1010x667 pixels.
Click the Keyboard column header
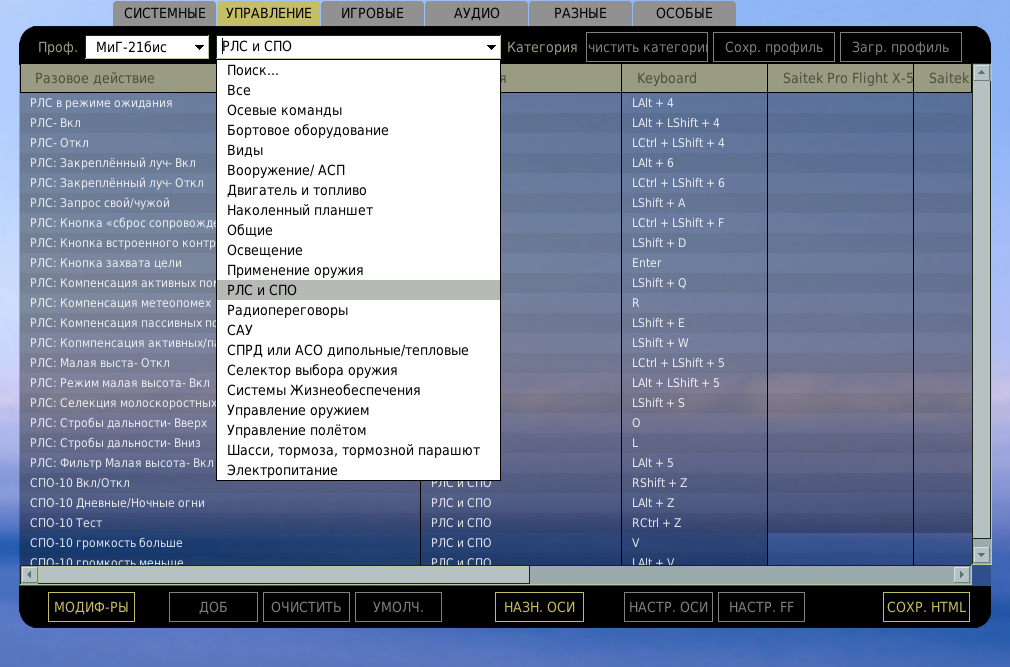pyautogui.click(x=694, y=78)
